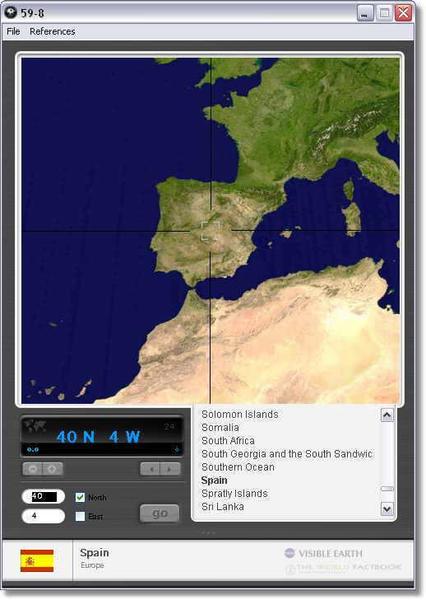The width and height of the screenshot is (426, 600).
Task: Click the app icon in title bar
Action: (10, 13)
